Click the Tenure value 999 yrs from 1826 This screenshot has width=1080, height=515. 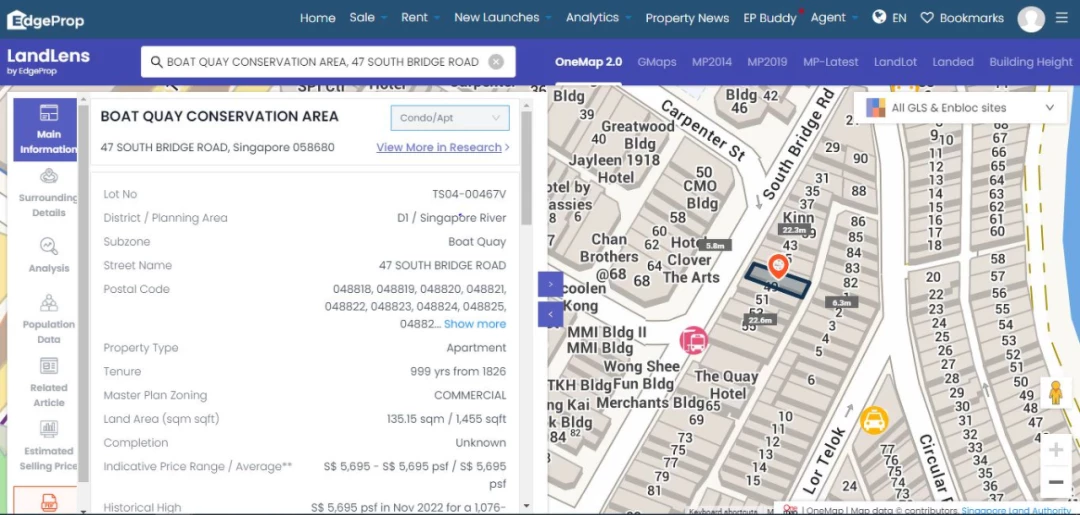tap(458, 372)
